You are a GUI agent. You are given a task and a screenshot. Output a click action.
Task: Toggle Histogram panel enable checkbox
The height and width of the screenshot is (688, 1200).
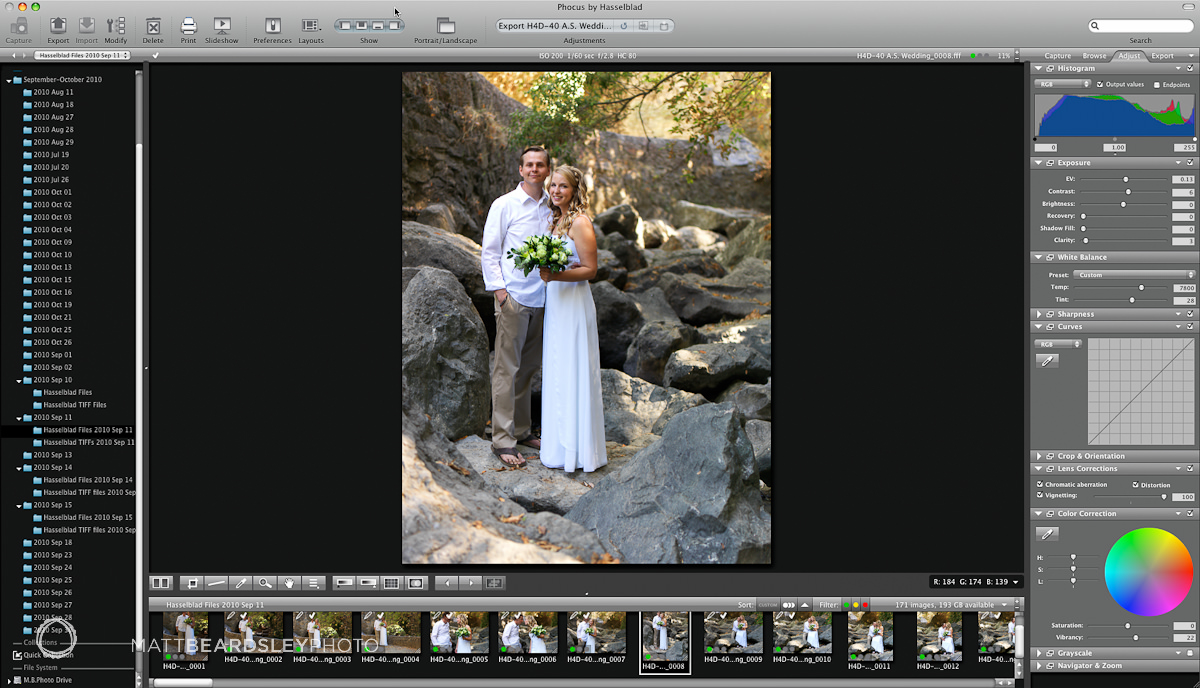[x=1190, y=69]
